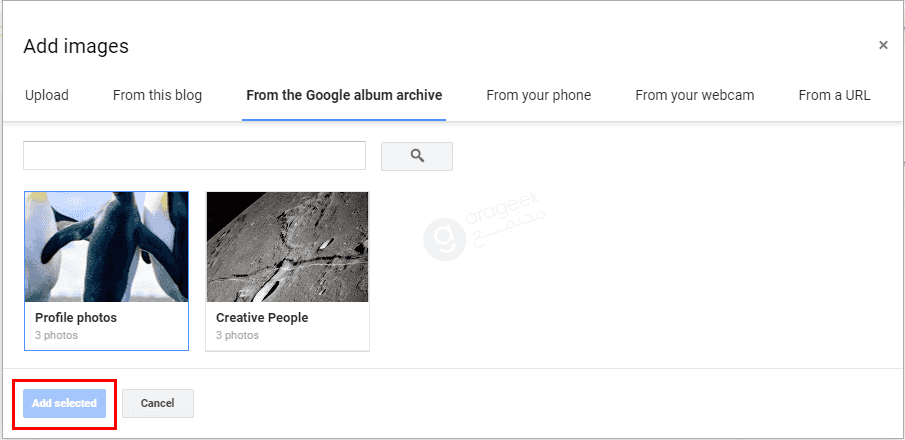
Task: Click the photo count under Profile photos
Action: click(x=56, y=335)
